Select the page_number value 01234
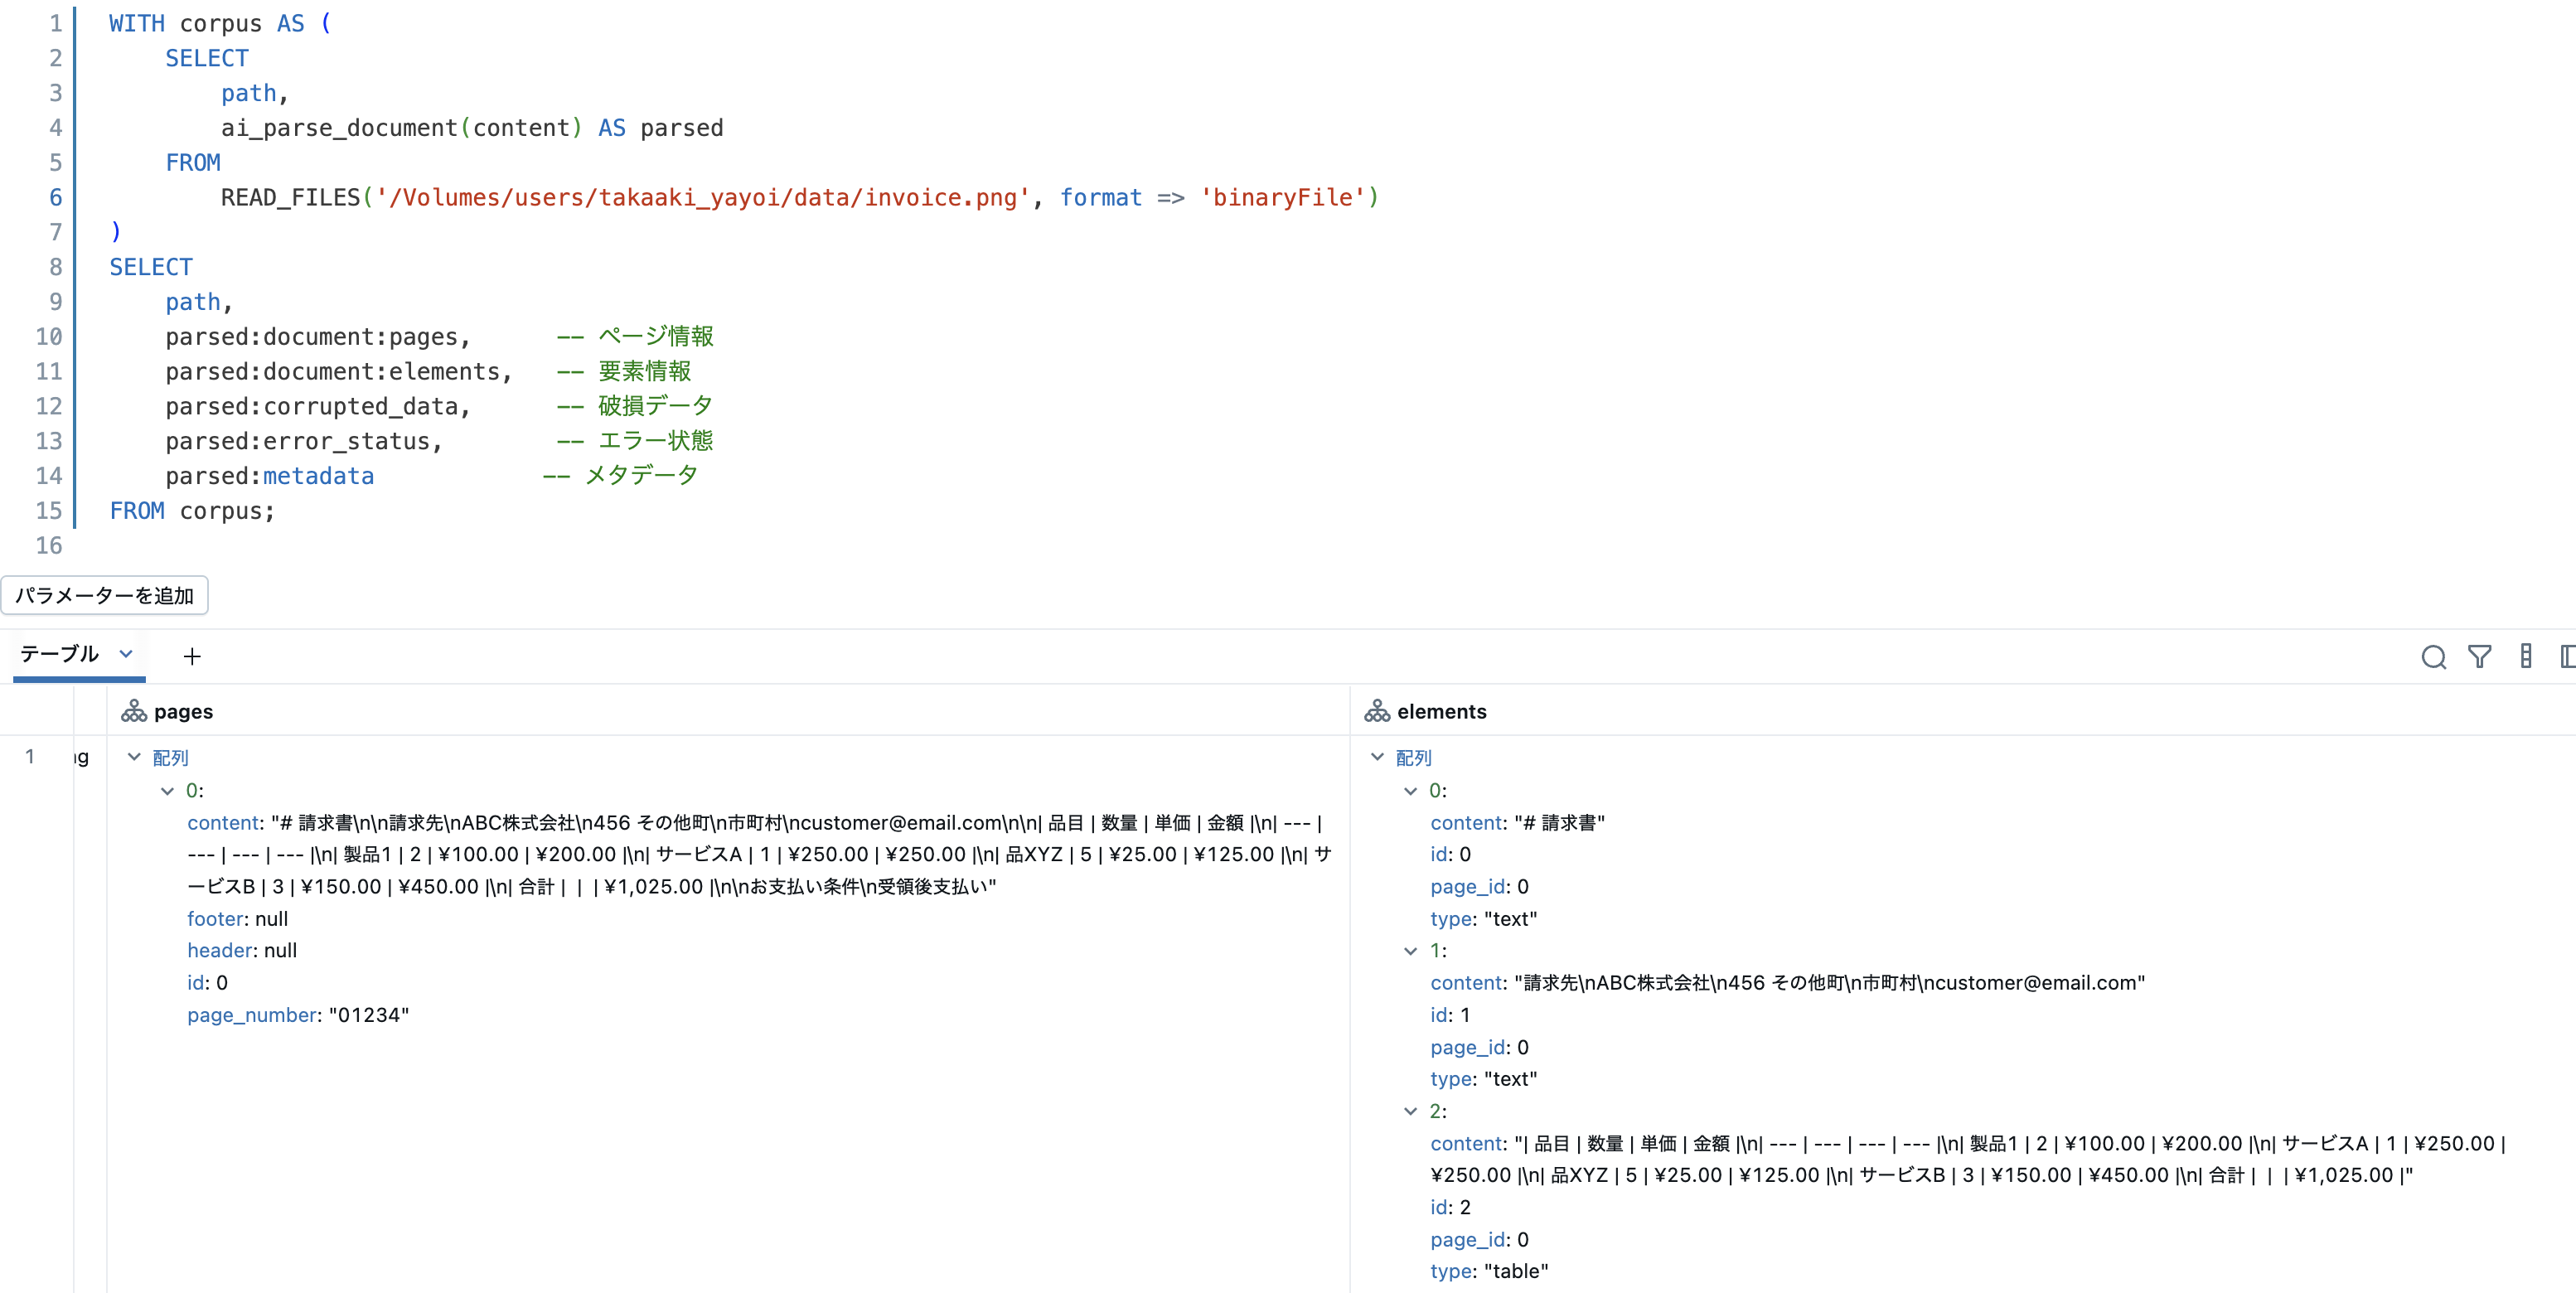The width and height of the screenshot is (2576, 1293). click(x=368, y=1015)
